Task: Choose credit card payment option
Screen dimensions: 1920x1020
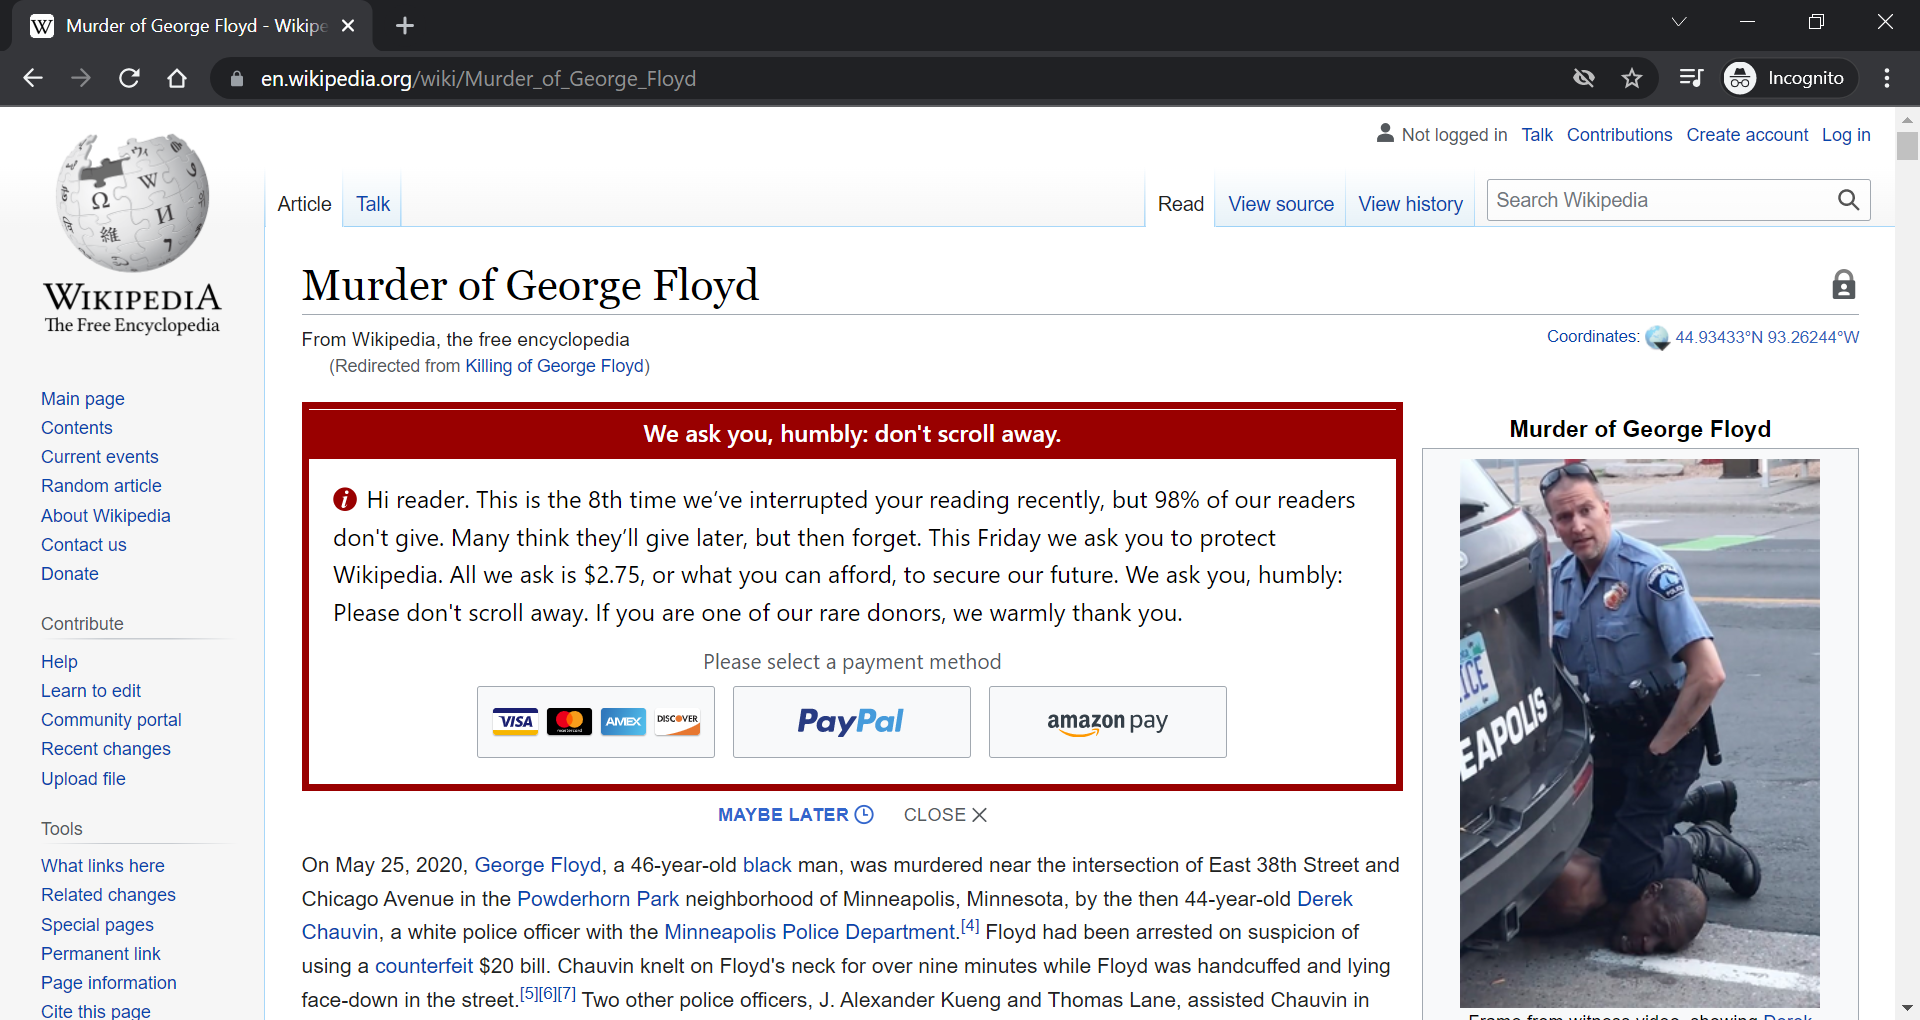Action: 596,722
